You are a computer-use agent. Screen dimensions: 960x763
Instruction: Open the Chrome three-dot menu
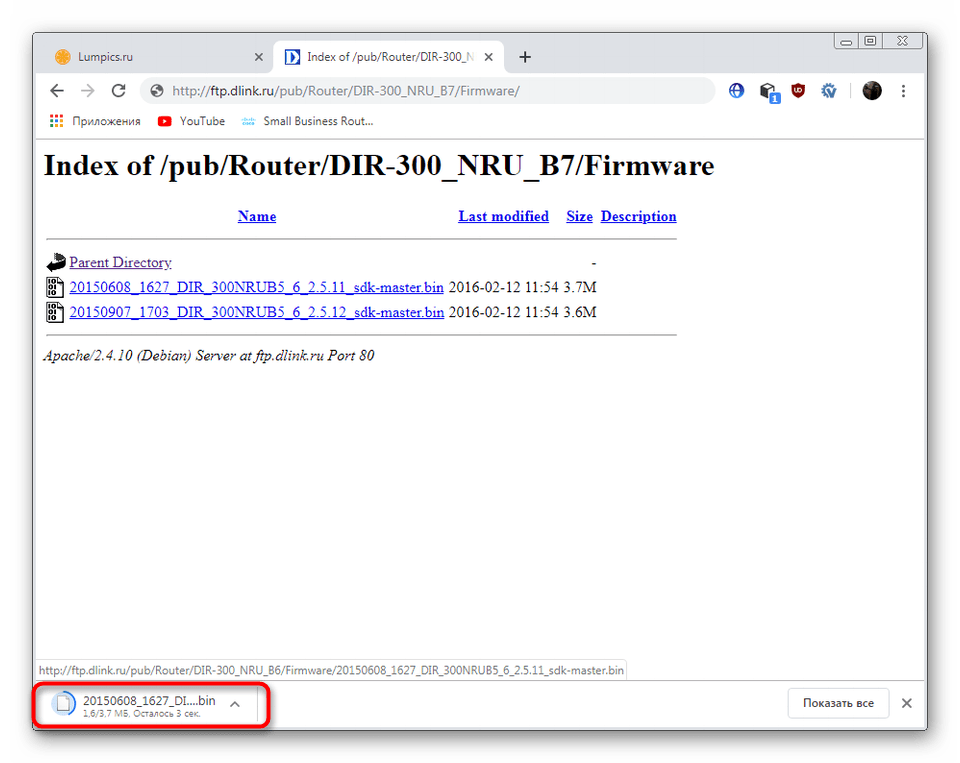click(903, 91)
